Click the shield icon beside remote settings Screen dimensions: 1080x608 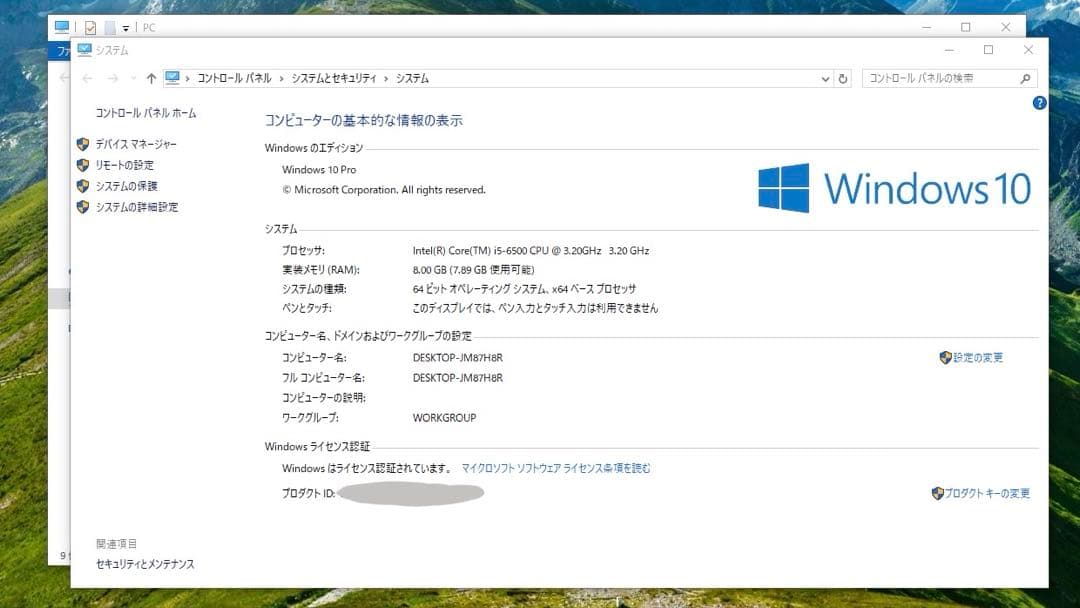click(x=83, y=165)
